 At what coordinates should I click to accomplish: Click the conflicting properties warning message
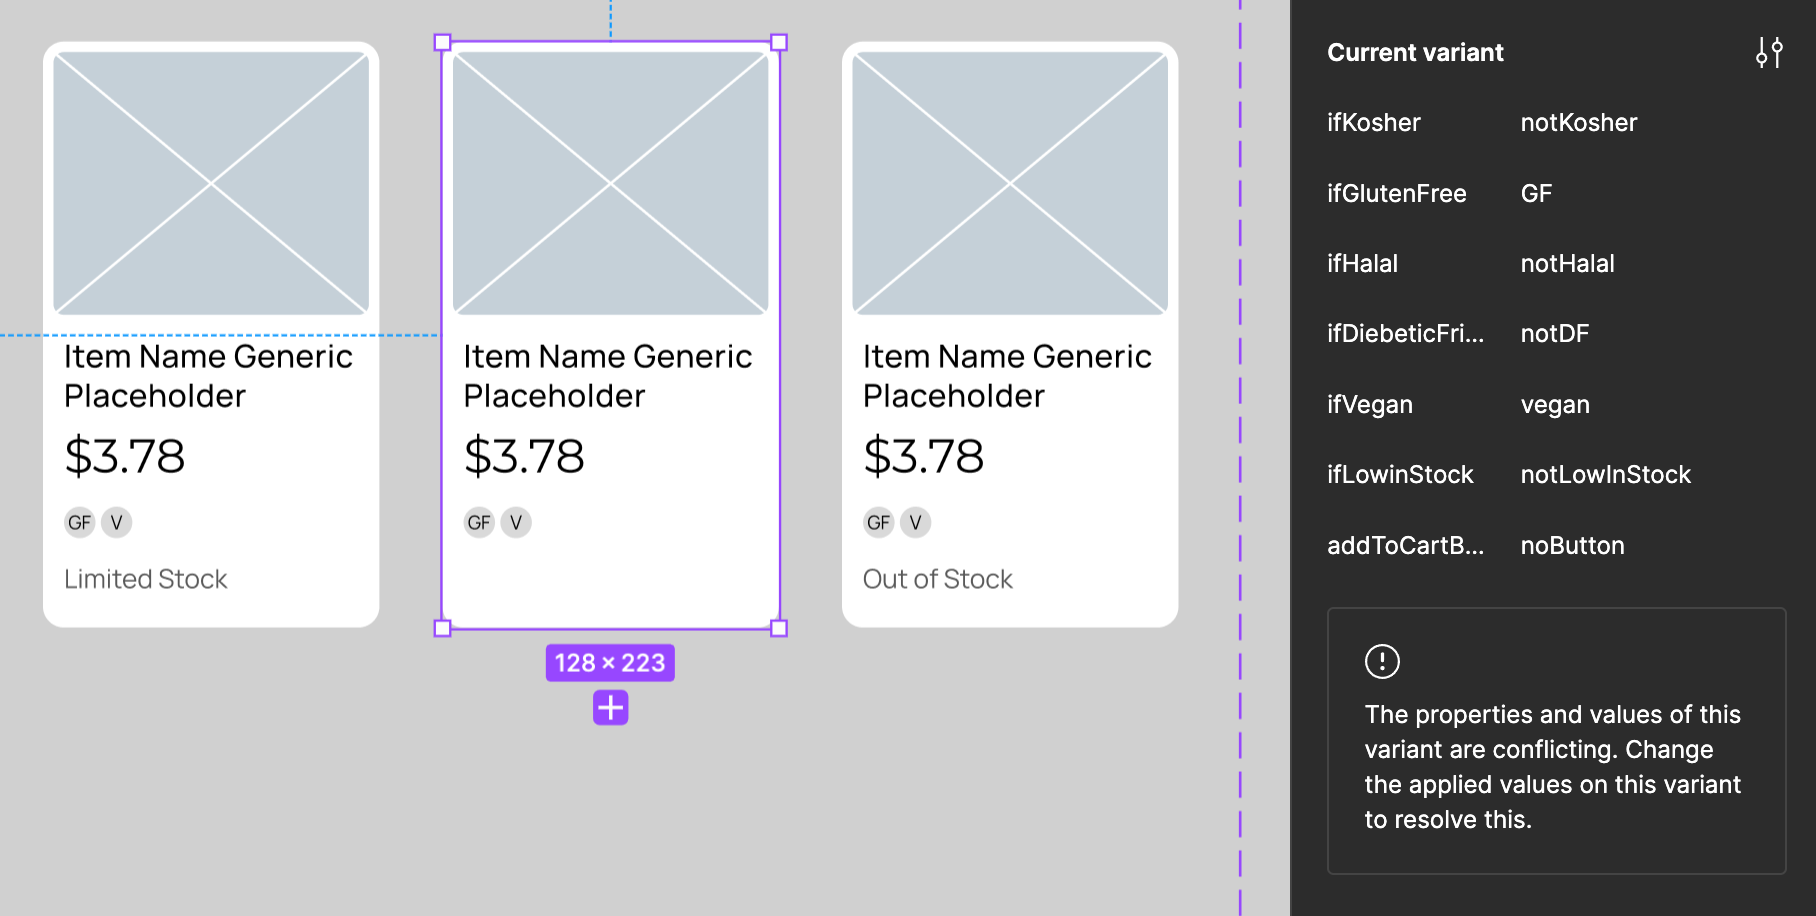(x=1552, y=767)
